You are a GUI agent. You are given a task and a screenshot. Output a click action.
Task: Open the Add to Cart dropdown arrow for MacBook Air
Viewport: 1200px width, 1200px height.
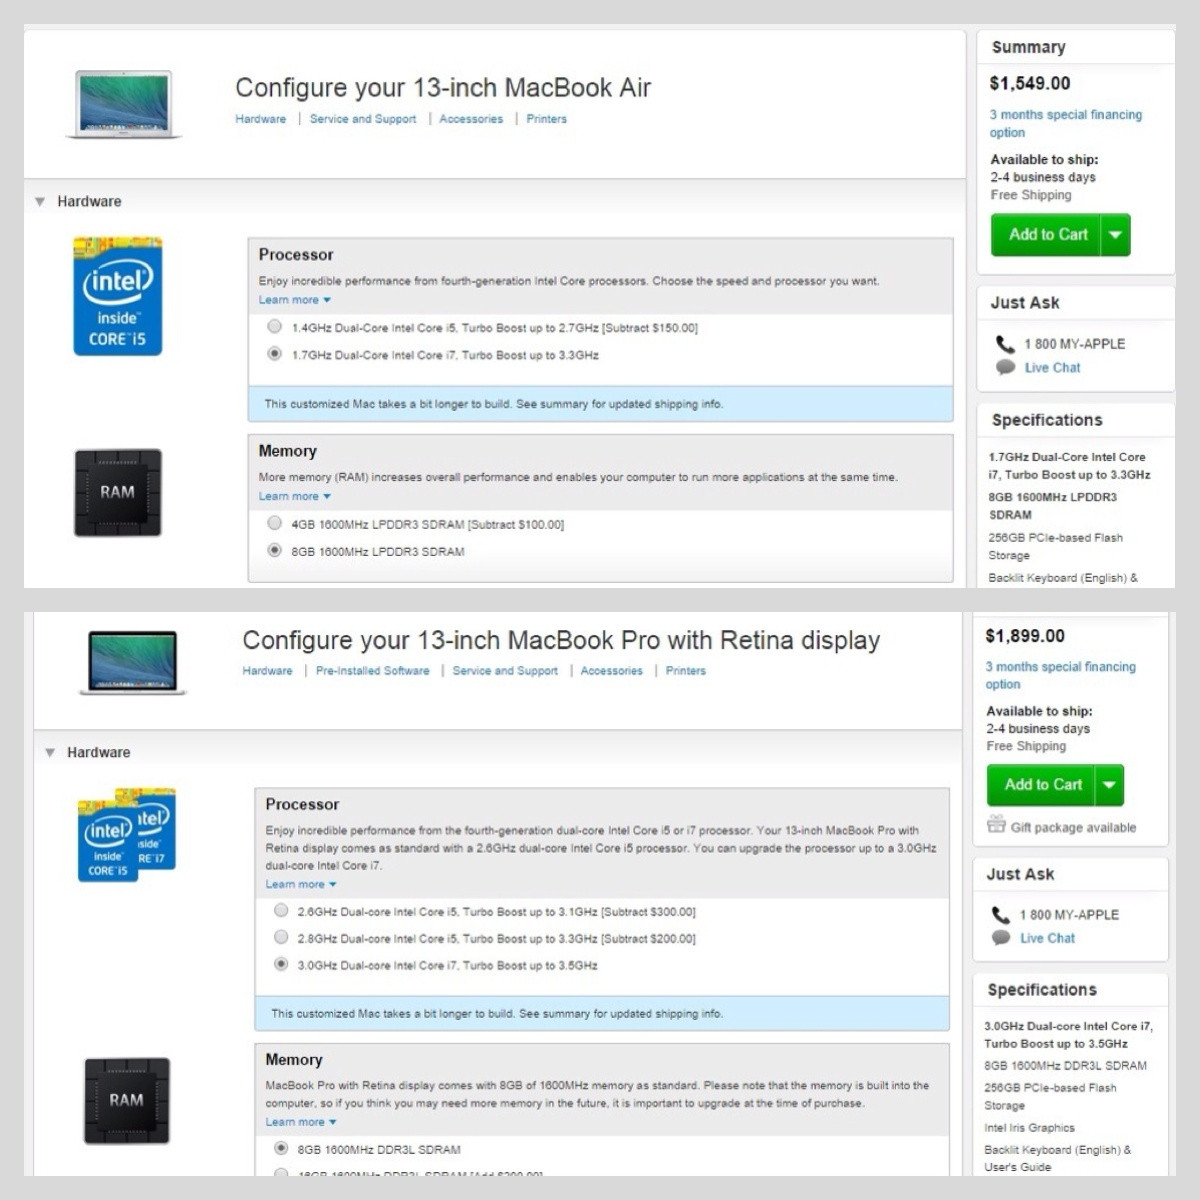coord(1115,235)
